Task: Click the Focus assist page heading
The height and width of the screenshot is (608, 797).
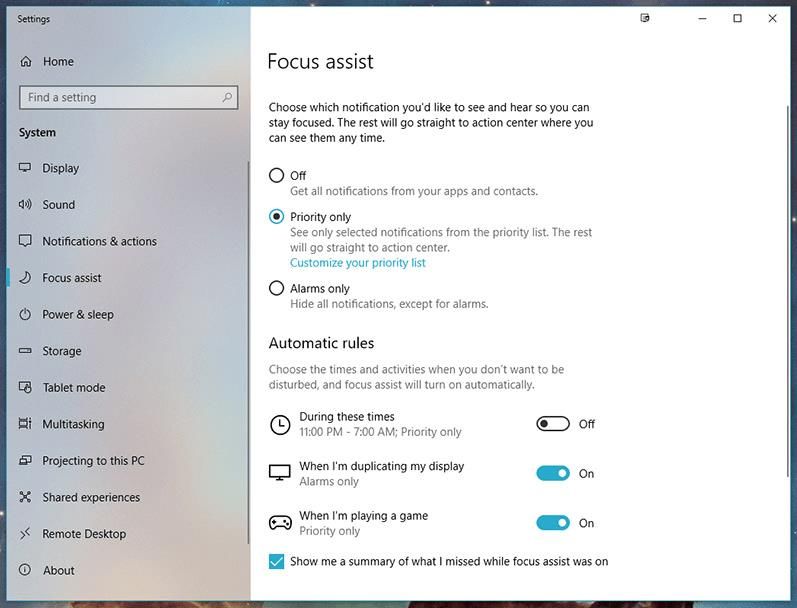Action: [x=320, y=62]
